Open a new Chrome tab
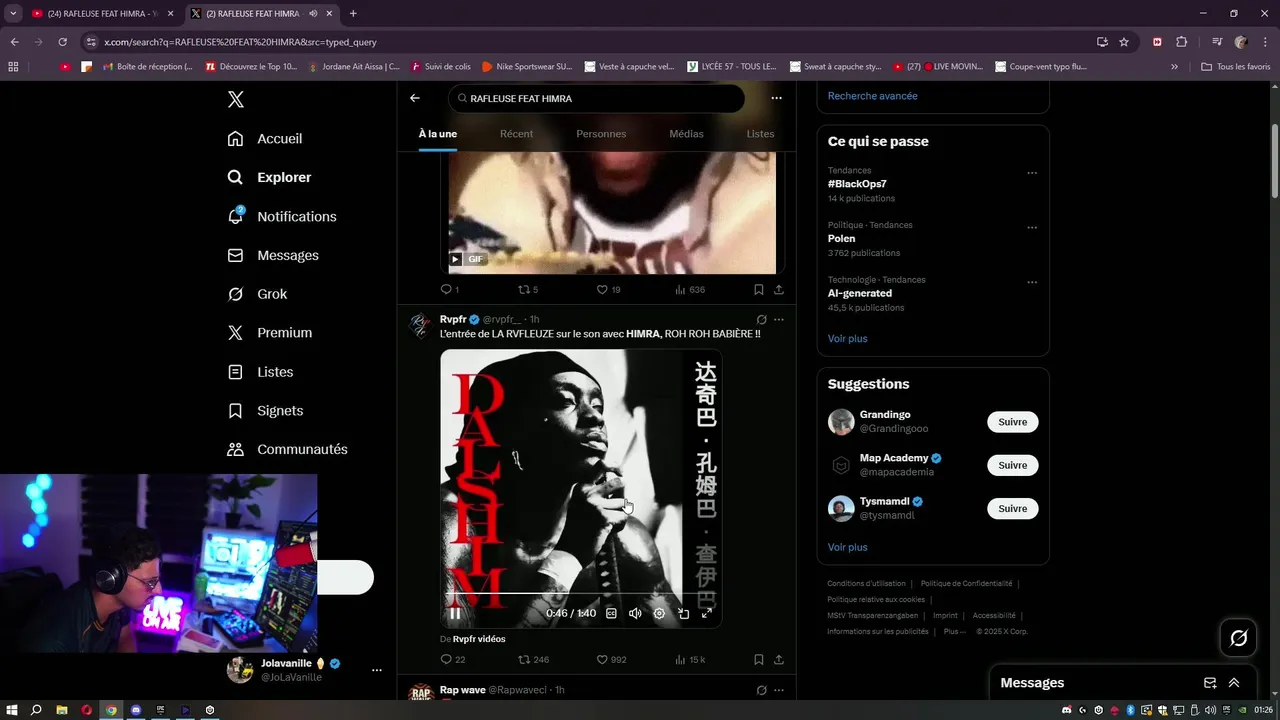1280x720 pixels. click(353, 14)
